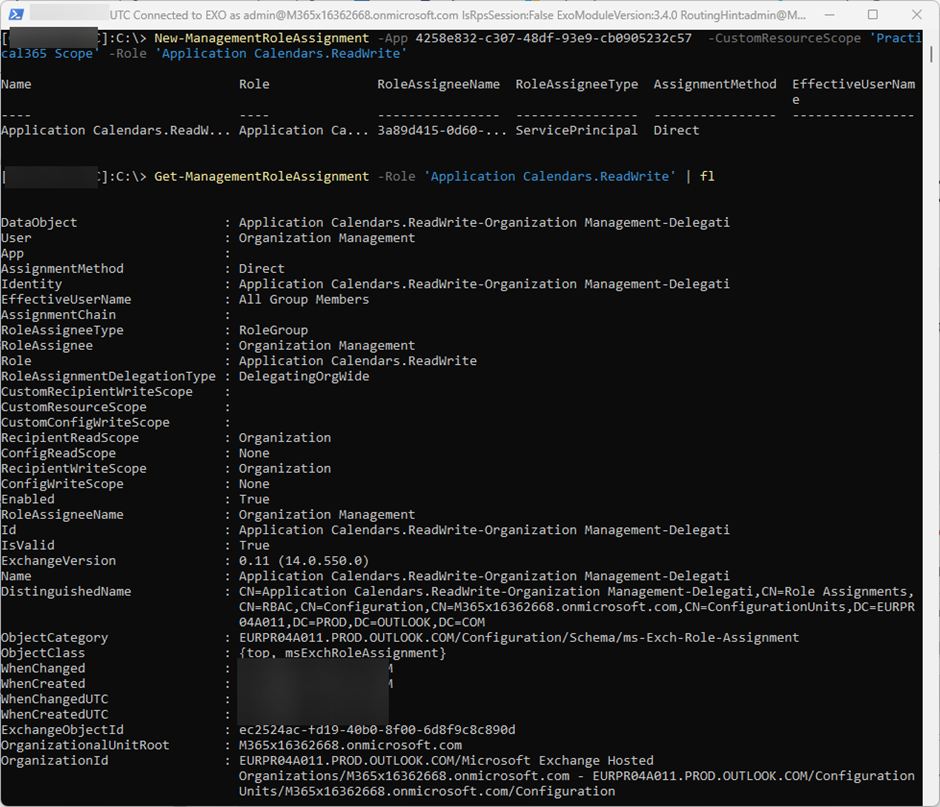Click the ExchangeVersion value 0.11 (14.0.550.0)

click(x=304, y=561)
